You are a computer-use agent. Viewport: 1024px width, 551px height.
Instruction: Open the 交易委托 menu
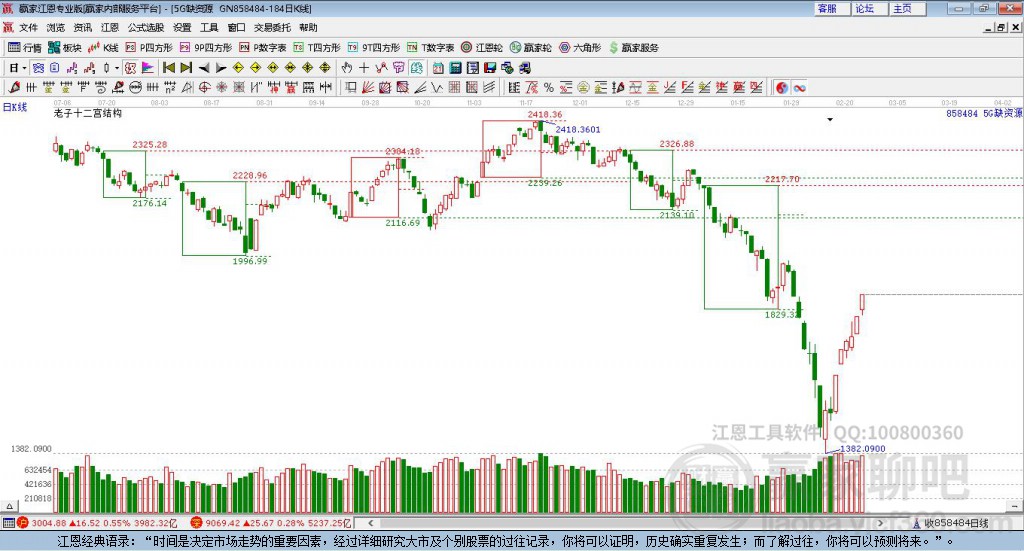point(272,27)
